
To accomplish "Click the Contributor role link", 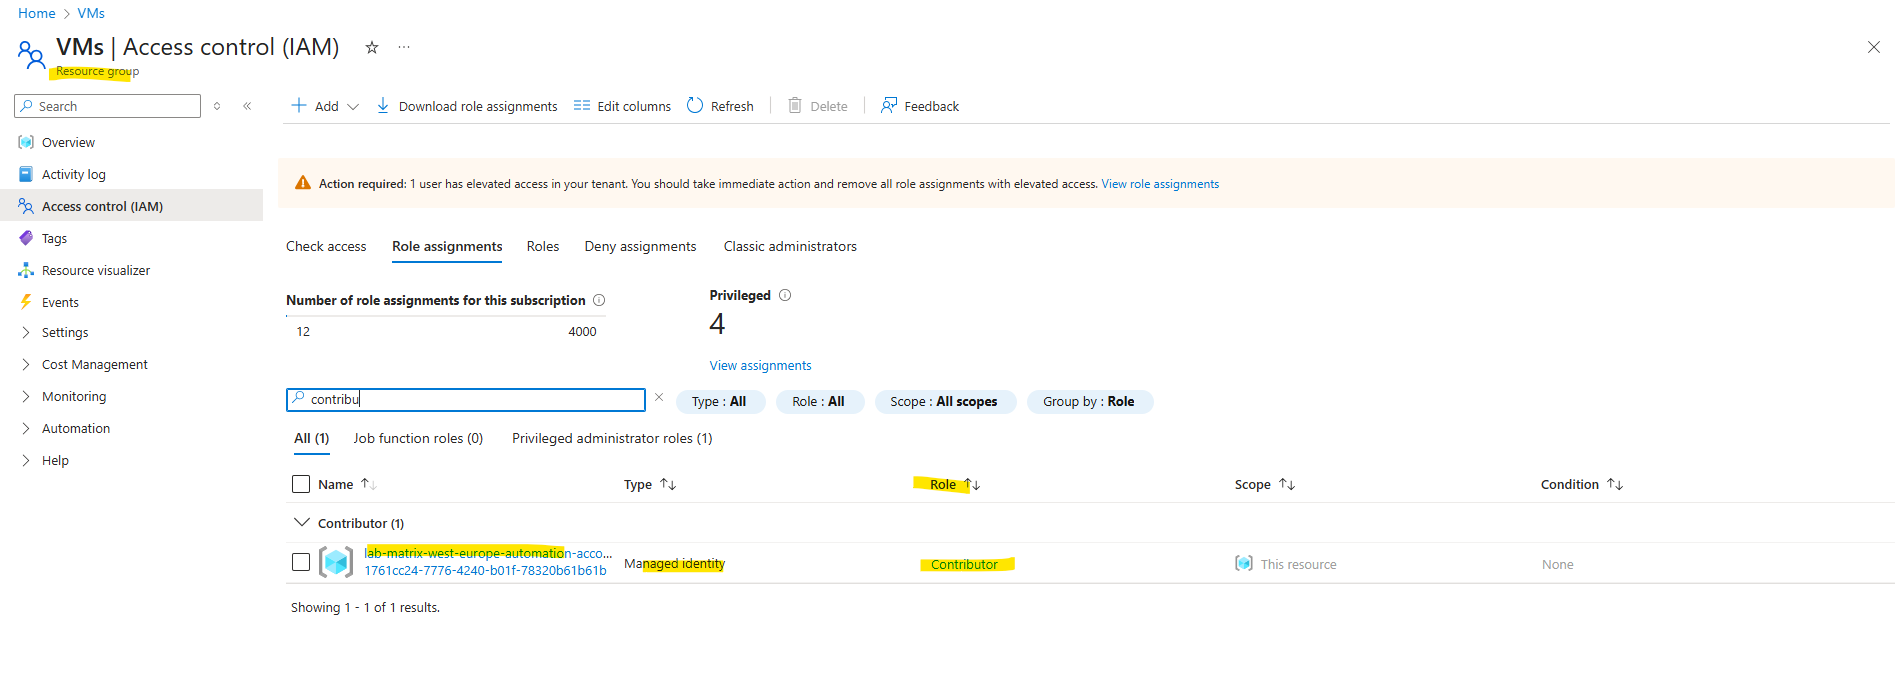I will click(964, 565).
